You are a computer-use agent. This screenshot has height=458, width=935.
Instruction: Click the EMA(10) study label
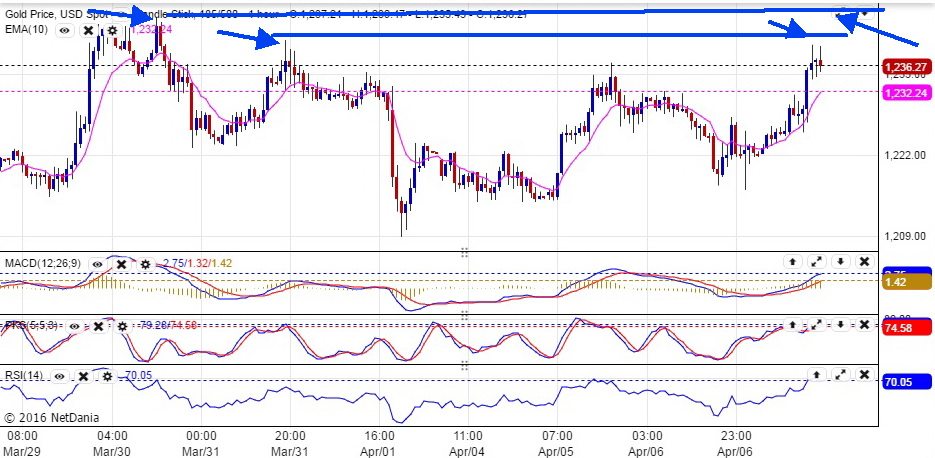pos(27,29)
